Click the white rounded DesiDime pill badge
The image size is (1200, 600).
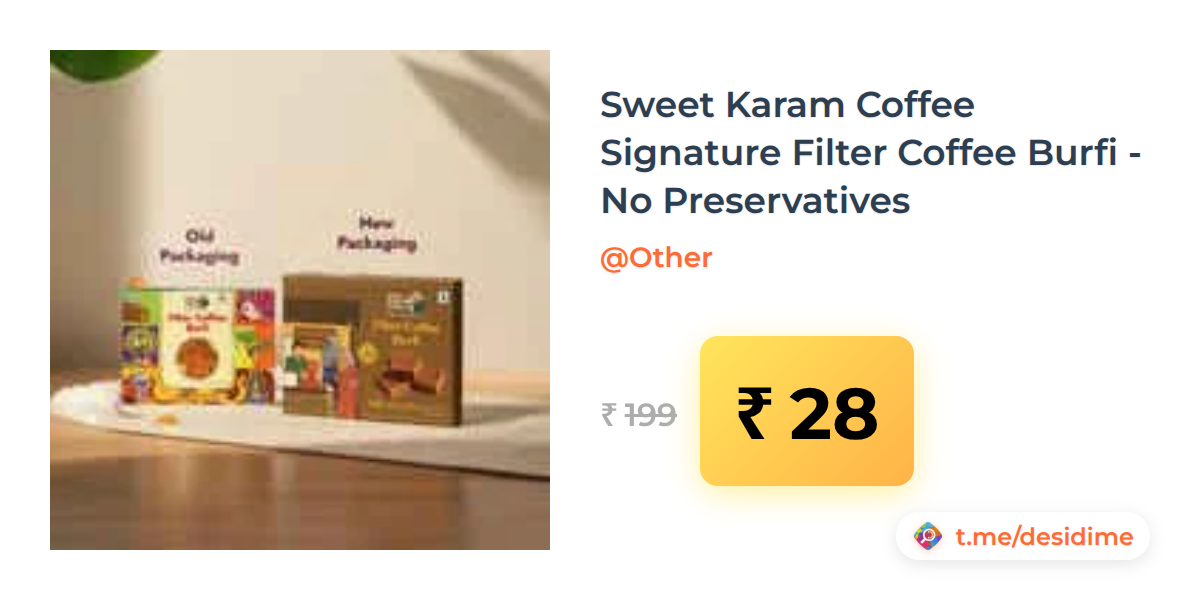(x=1023, y=537)
